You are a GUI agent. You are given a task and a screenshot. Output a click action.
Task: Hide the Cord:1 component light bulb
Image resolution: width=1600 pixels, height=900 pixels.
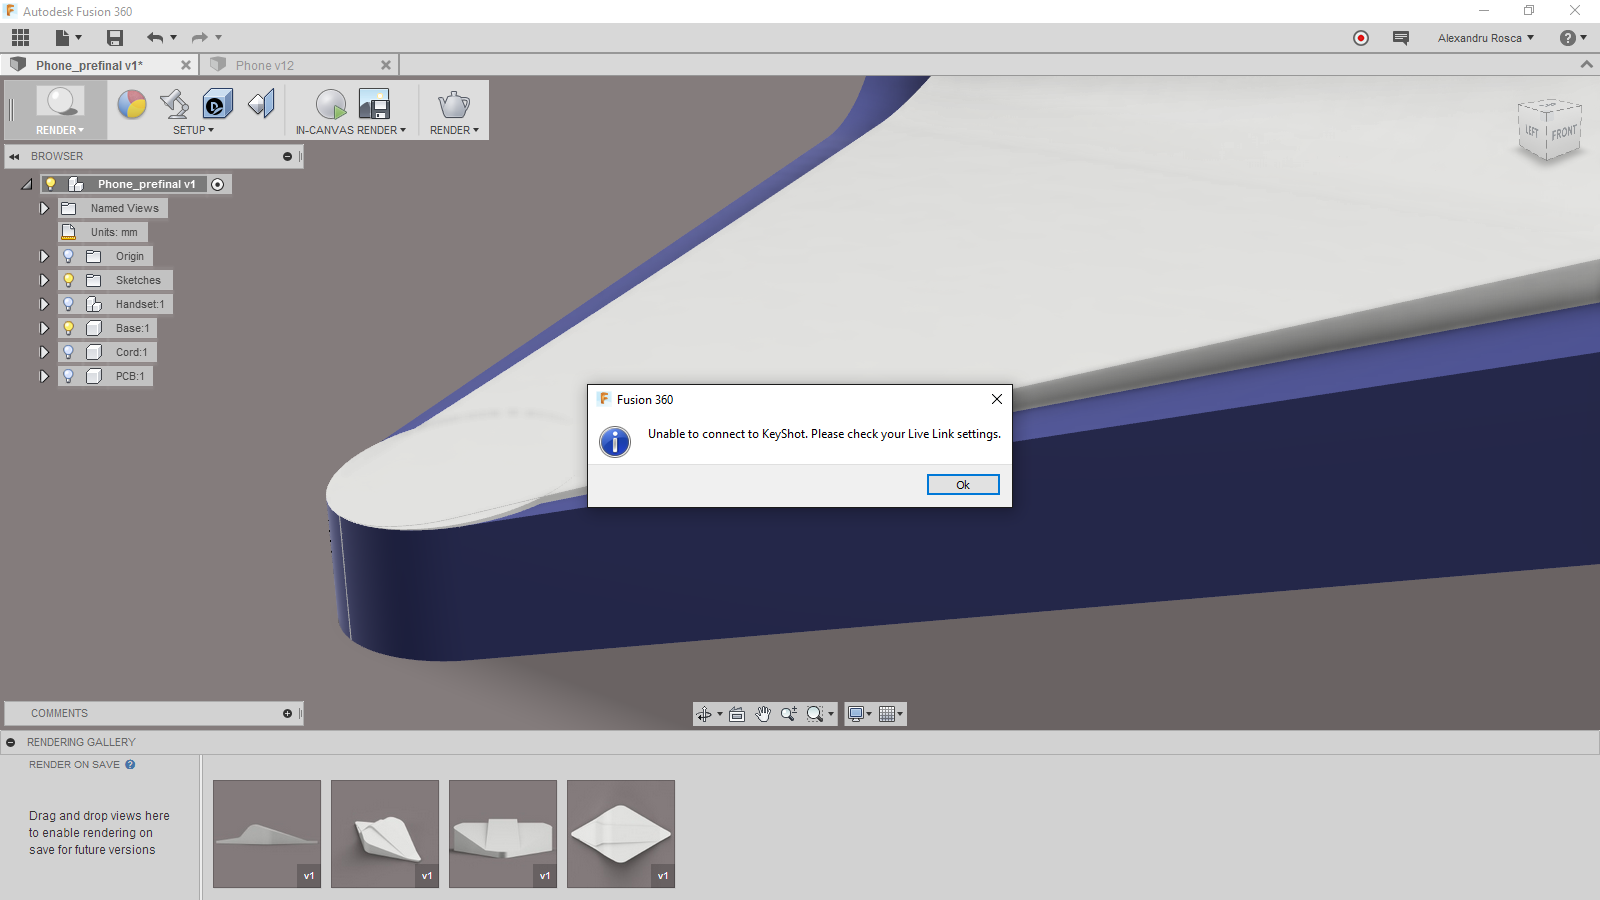[x=68, y=351]
